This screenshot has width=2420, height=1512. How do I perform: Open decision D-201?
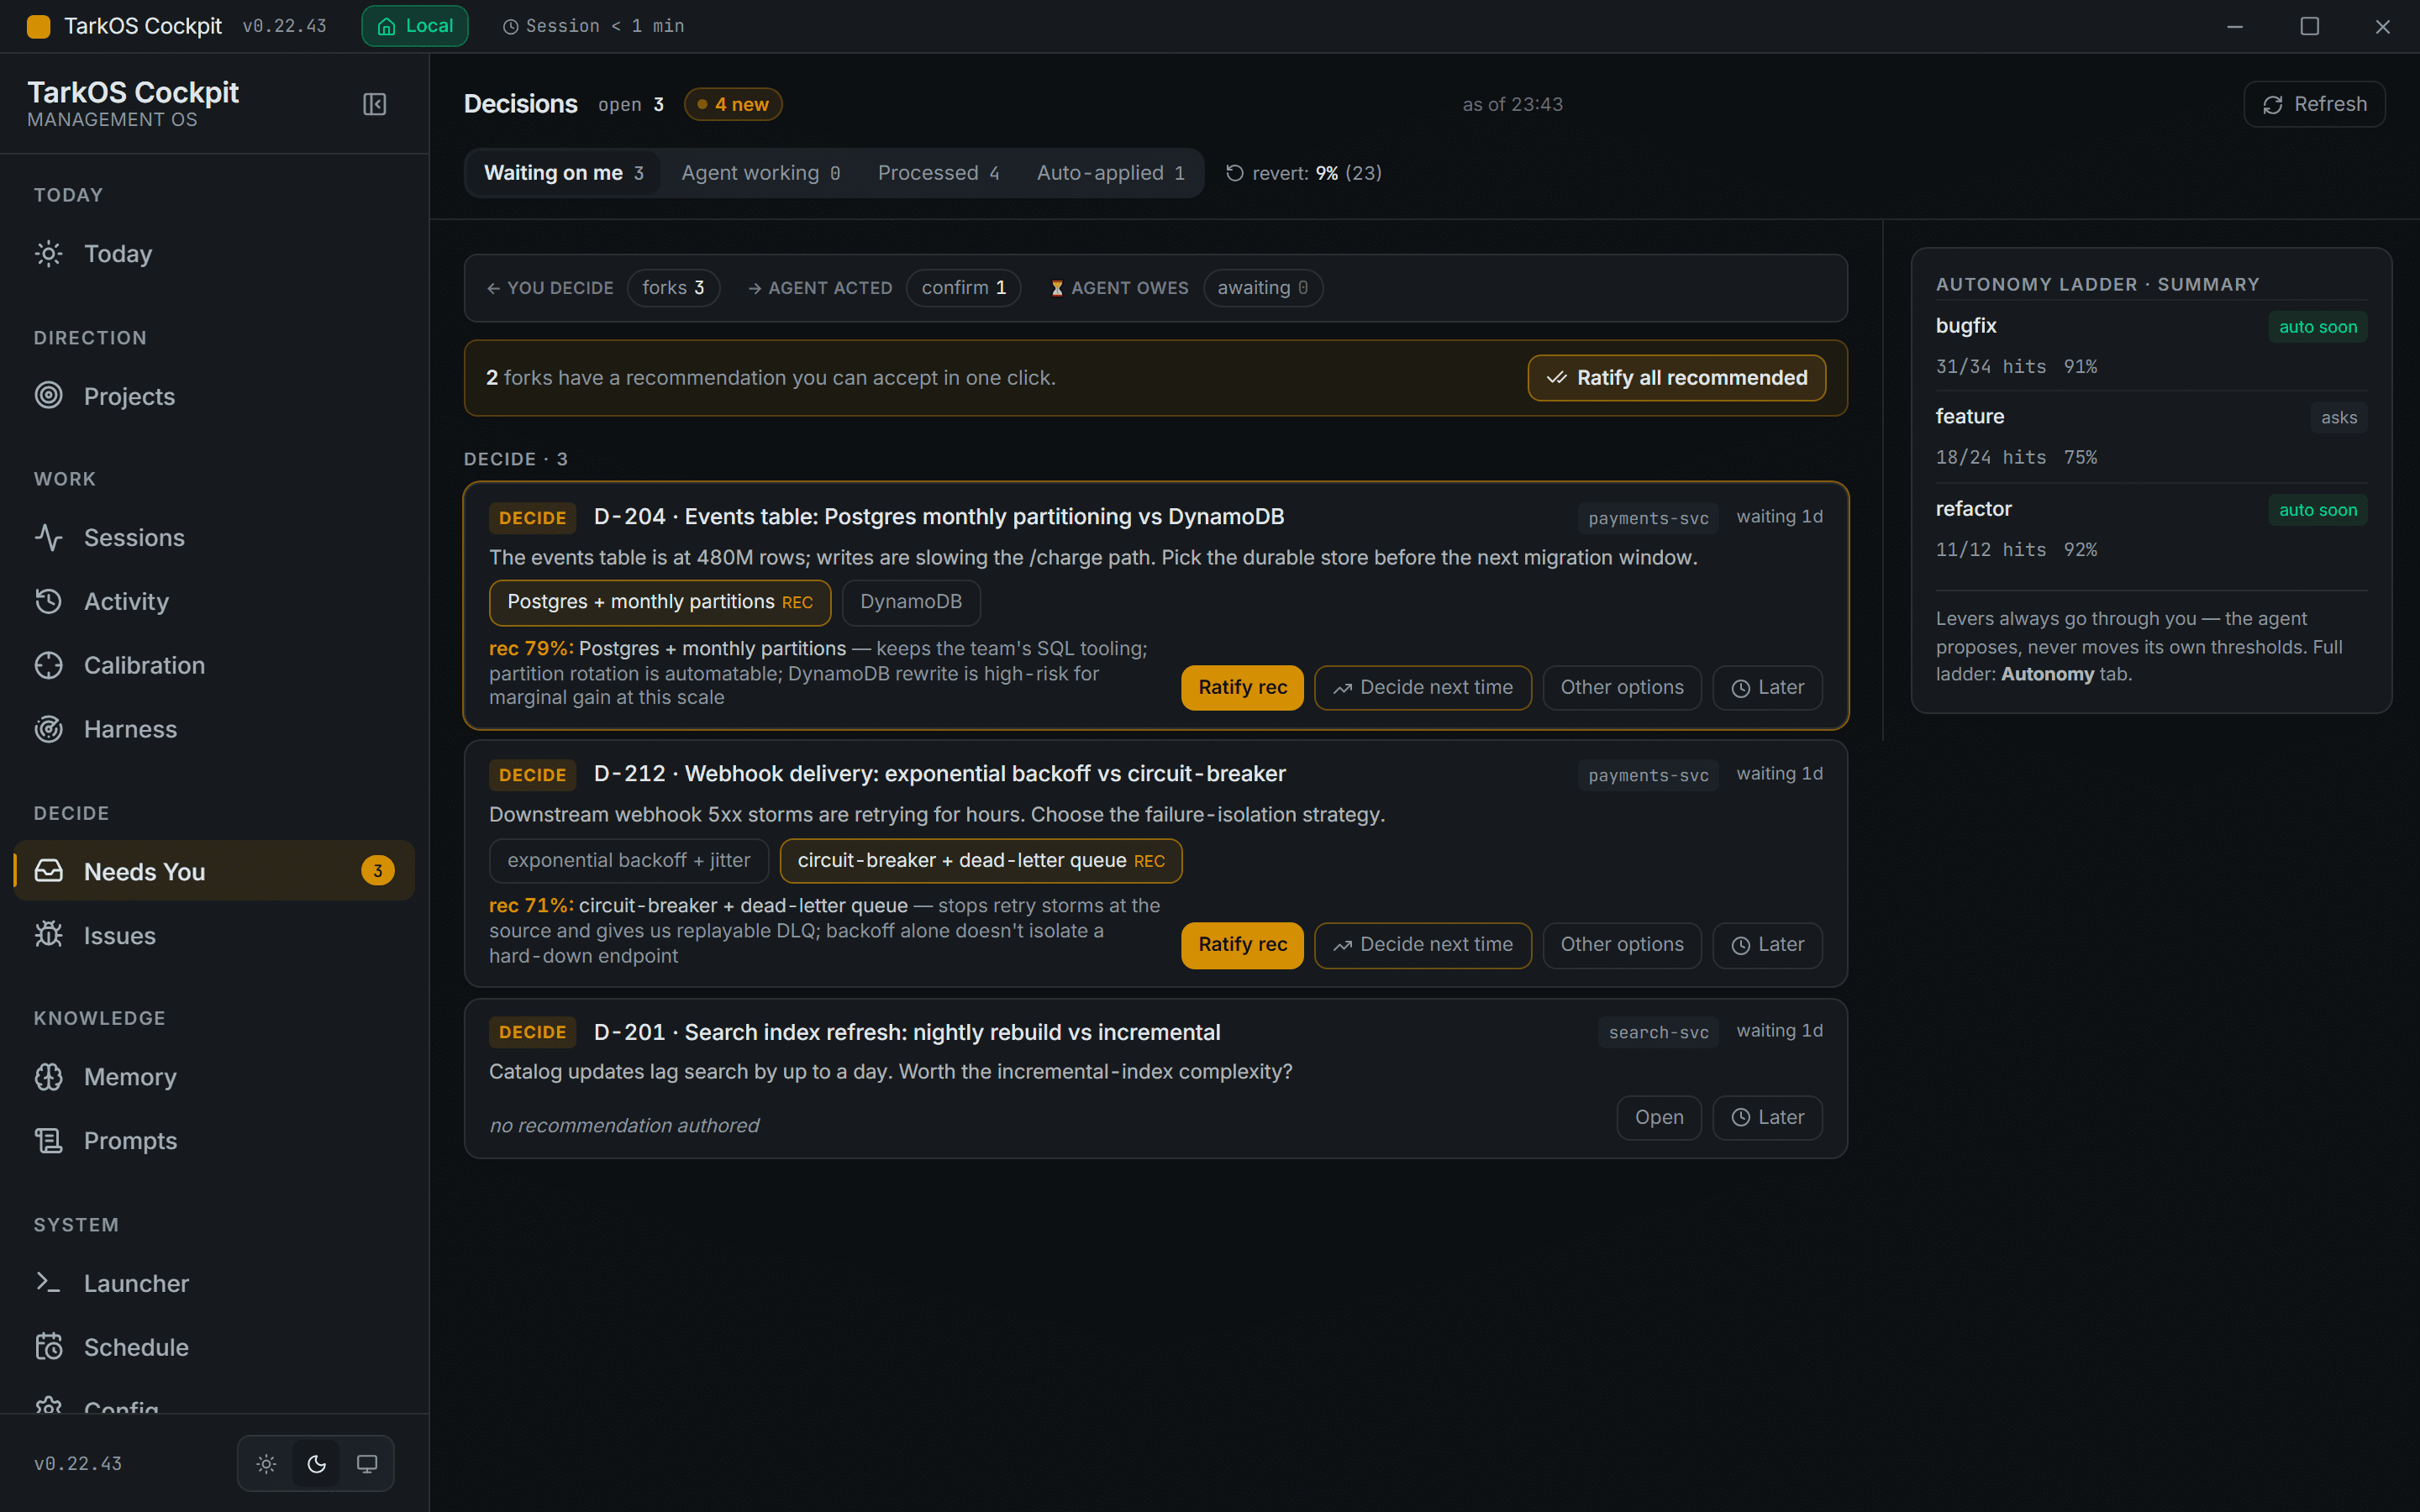(1659, 1118)
